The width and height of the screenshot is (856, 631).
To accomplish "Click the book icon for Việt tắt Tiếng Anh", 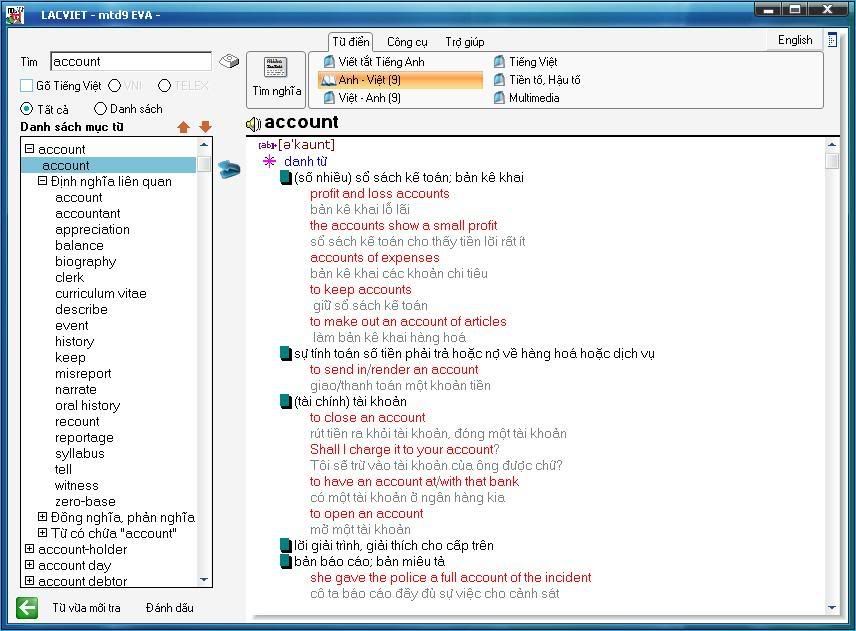I will click(329, 62).
